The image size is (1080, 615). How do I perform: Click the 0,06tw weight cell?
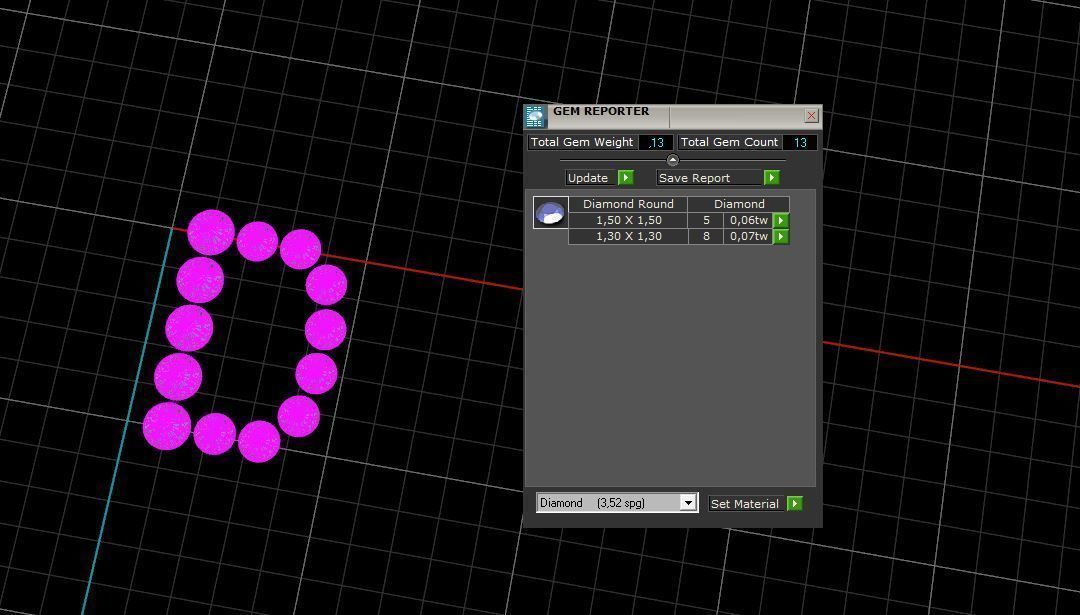click(749, 220)
